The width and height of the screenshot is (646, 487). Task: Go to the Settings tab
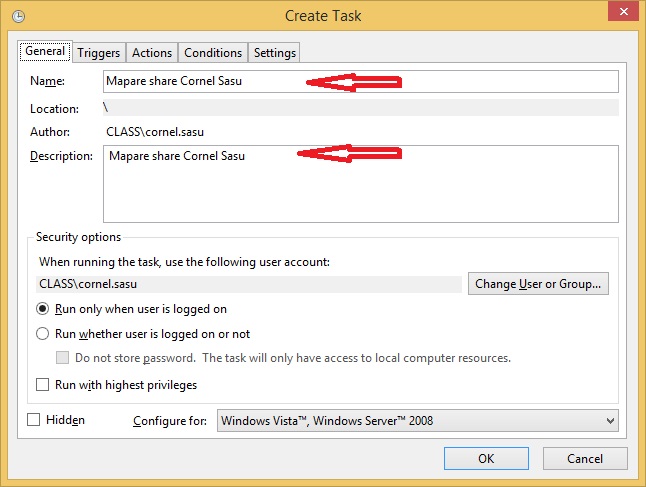click(x=274, y=53)
